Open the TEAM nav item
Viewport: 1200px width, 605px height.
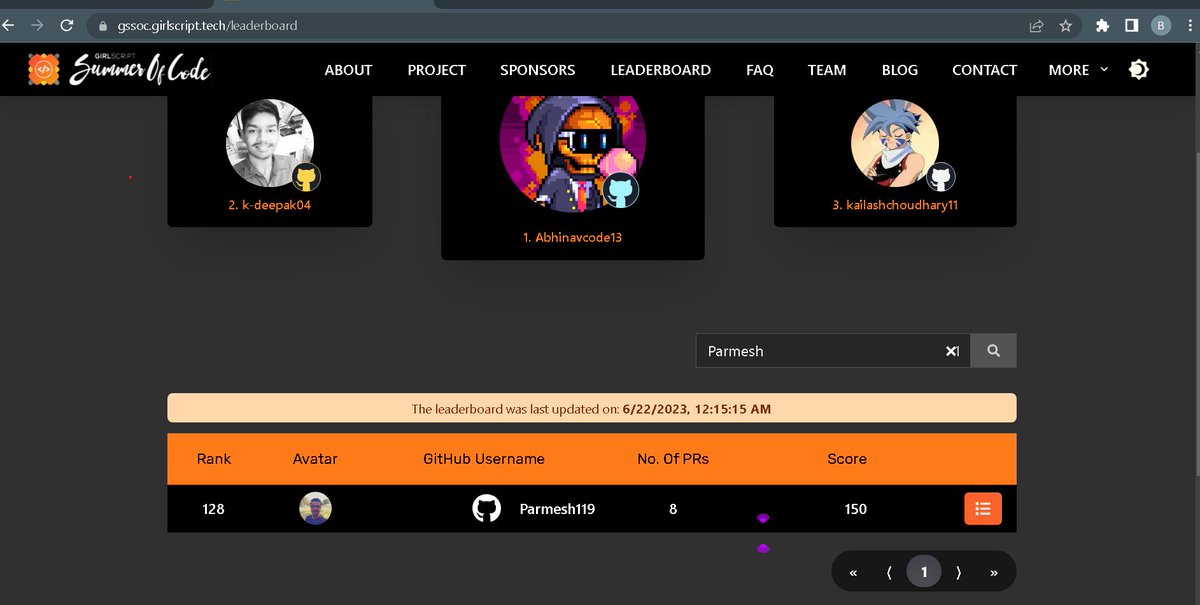827,70
